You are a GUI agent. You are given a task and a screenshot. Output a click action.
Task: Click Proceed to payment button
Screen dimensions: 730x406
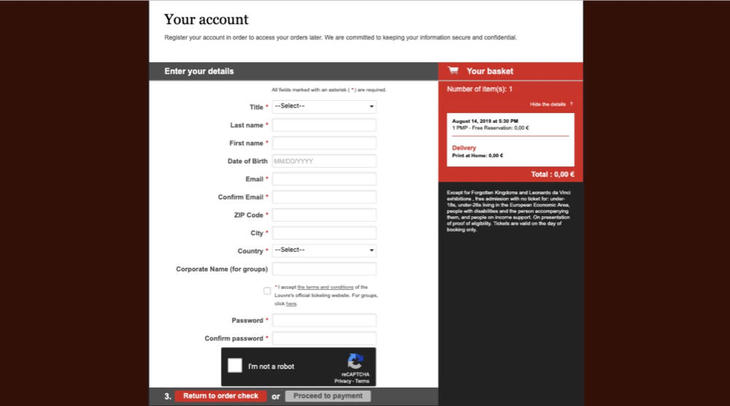(x=327, y=396)
